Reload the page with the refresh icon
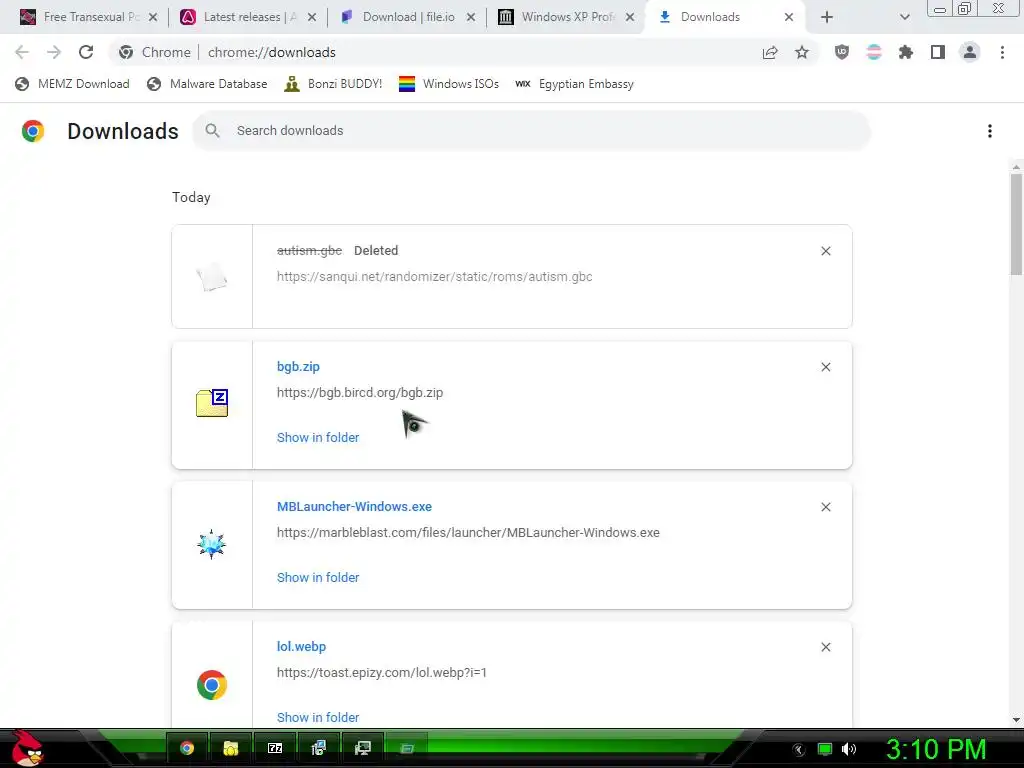The width and height of the screenshot is (1024, 768). click(x=86, y=52)
